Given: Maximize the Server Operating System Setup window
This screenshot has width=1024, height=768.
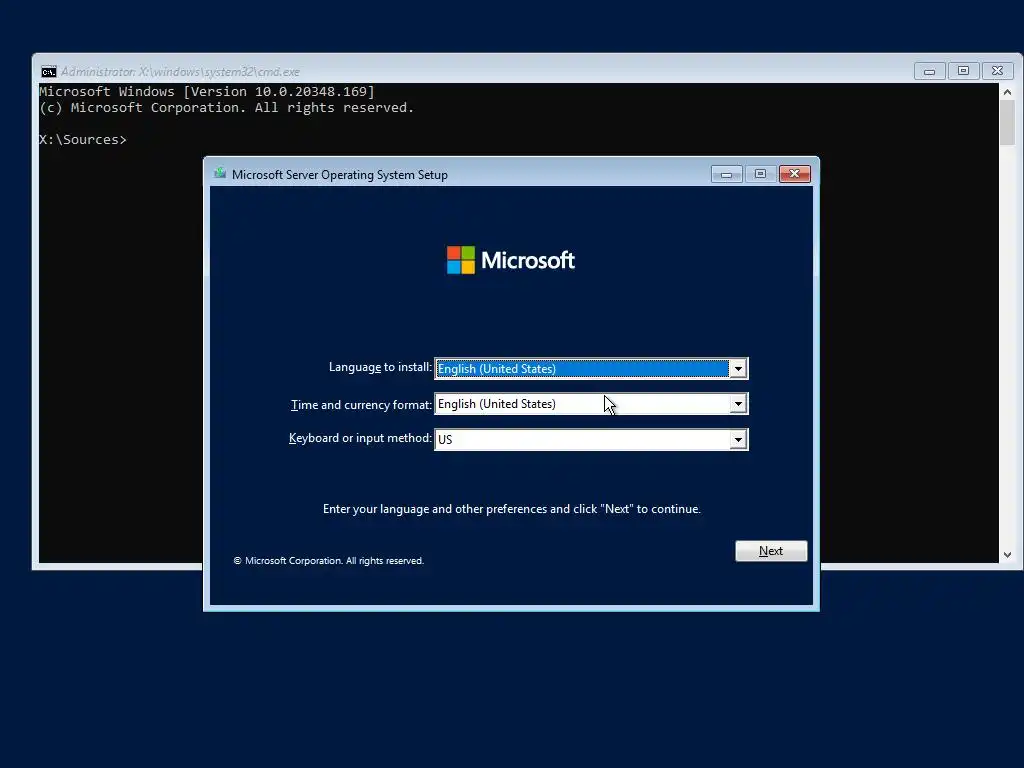Looking at the screenshot, I should (x=760, y=174).
